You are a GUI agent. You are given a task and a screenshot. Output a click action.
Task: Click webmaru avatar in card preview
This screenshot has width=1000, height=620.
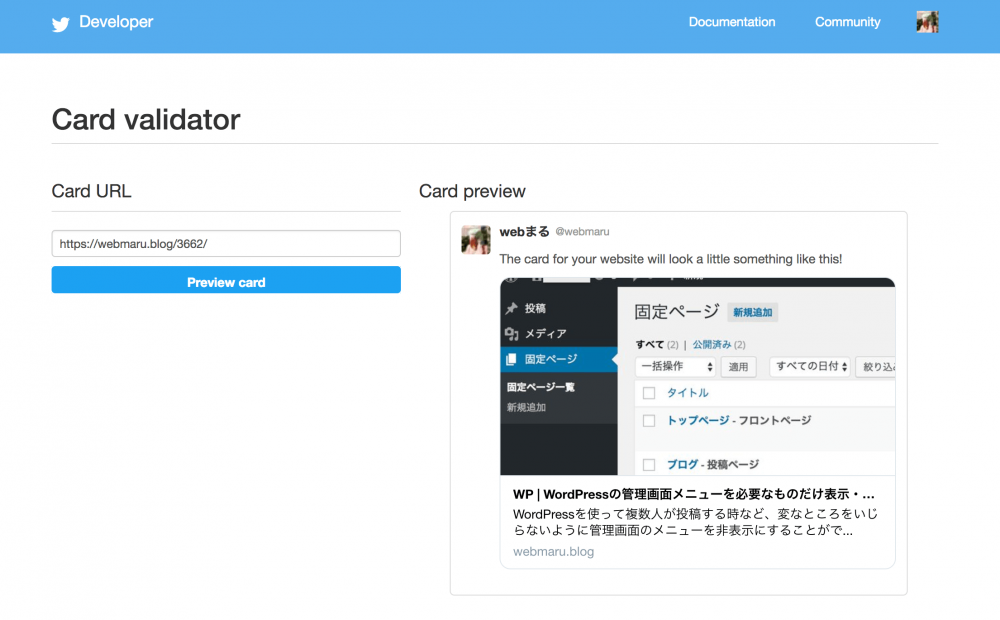coord(476,240)
